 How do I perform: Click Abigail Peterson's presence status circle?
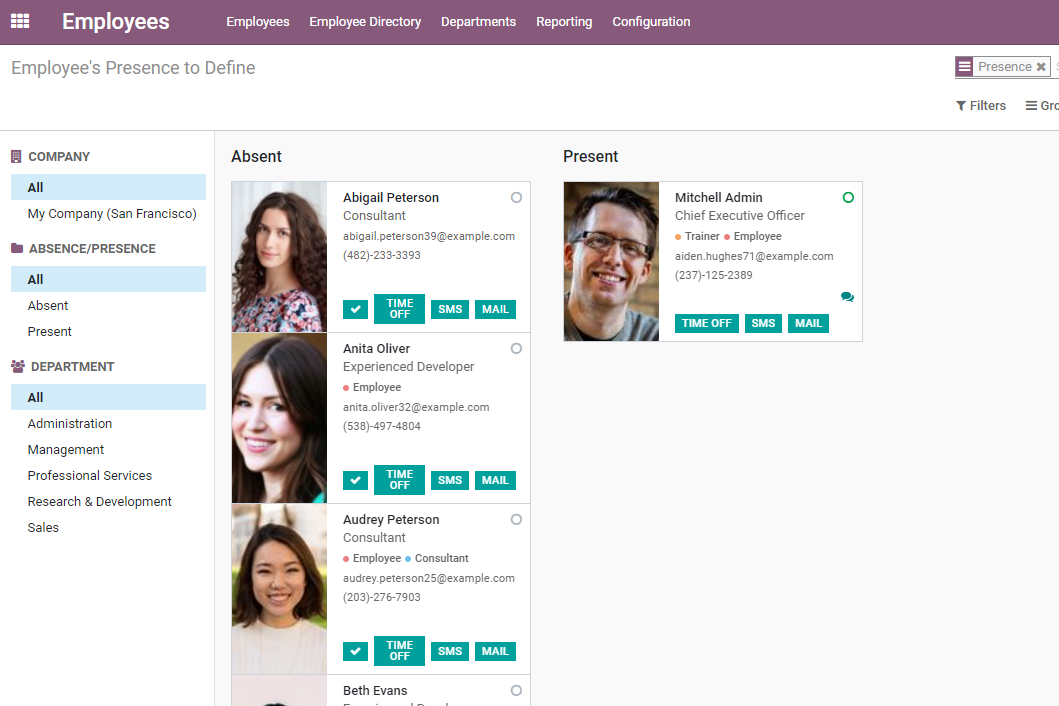tap(516, 197)
